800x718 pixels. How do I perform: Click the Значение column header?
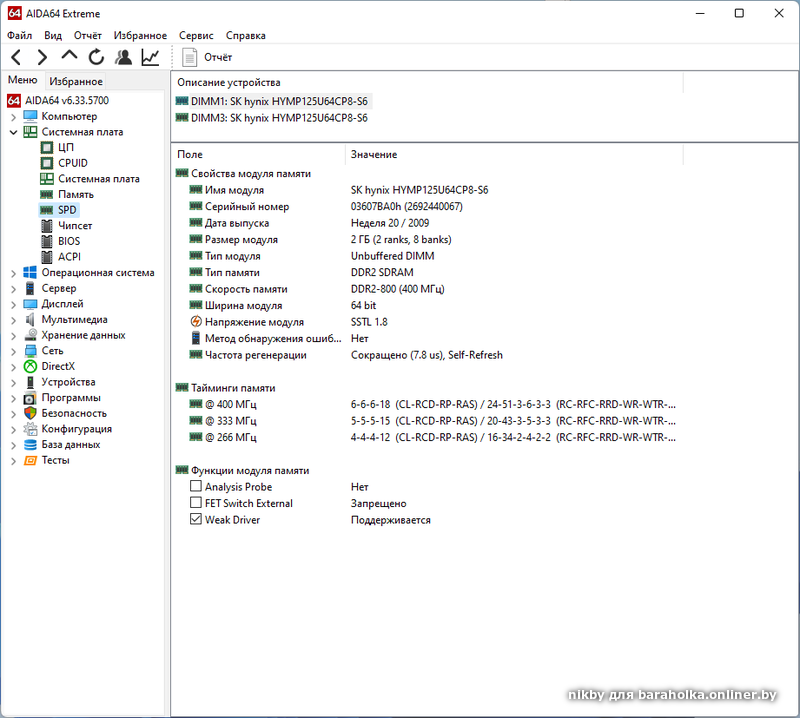point(514,154)
